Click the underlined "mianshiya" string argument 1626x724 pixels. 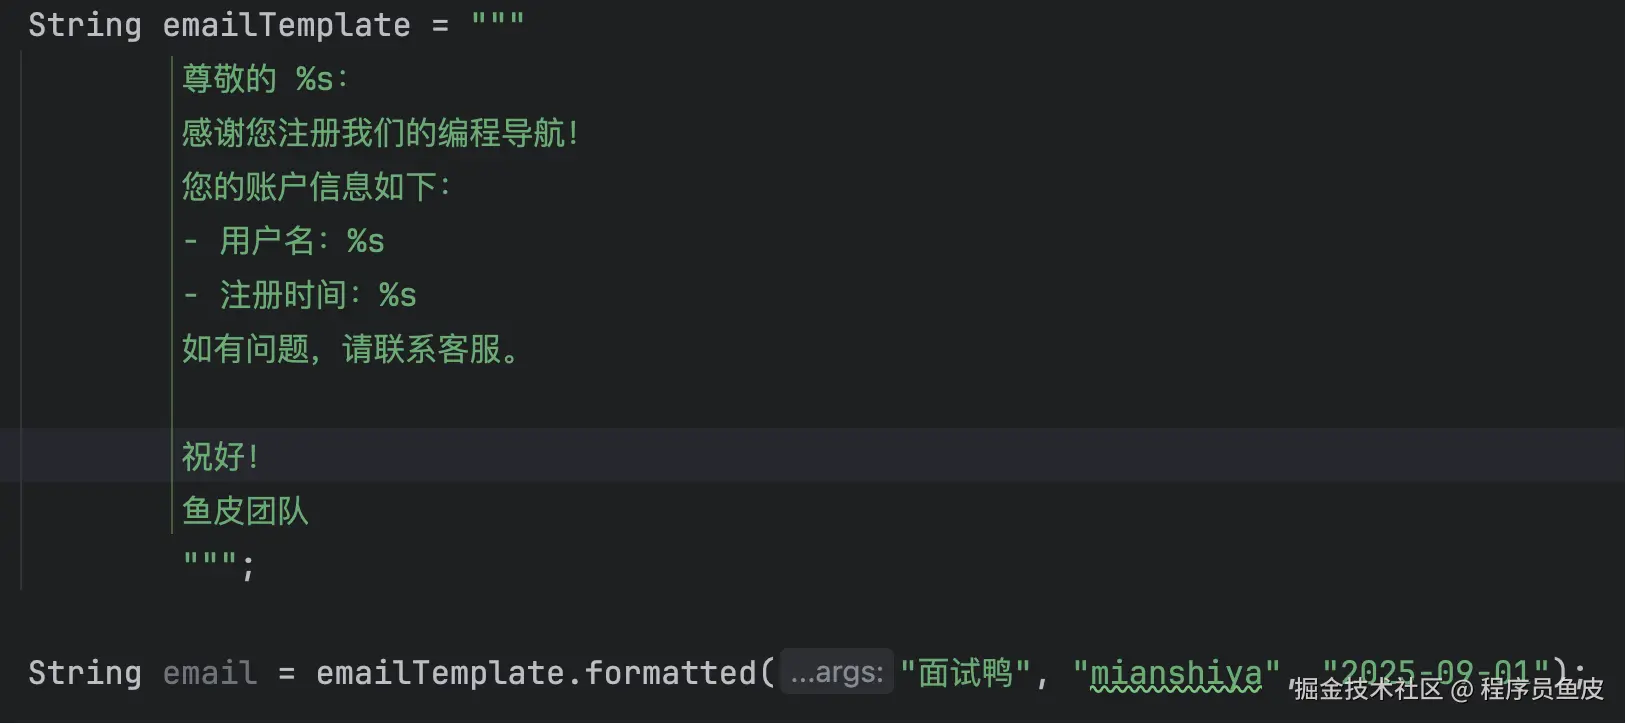(x=1176, y=673)
